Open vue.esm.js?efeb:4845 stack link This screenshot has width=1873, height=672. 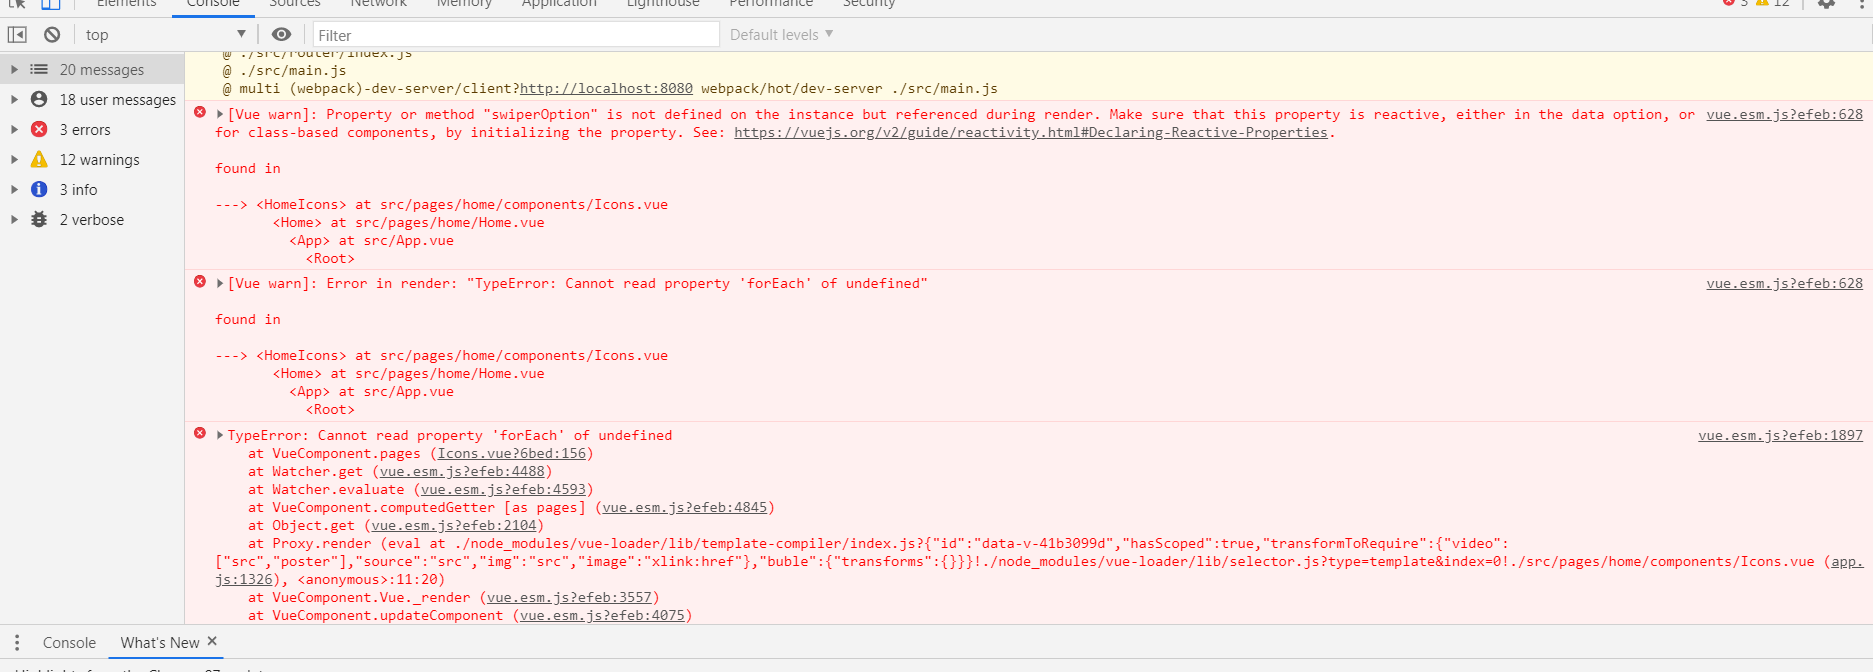[685, 508]
